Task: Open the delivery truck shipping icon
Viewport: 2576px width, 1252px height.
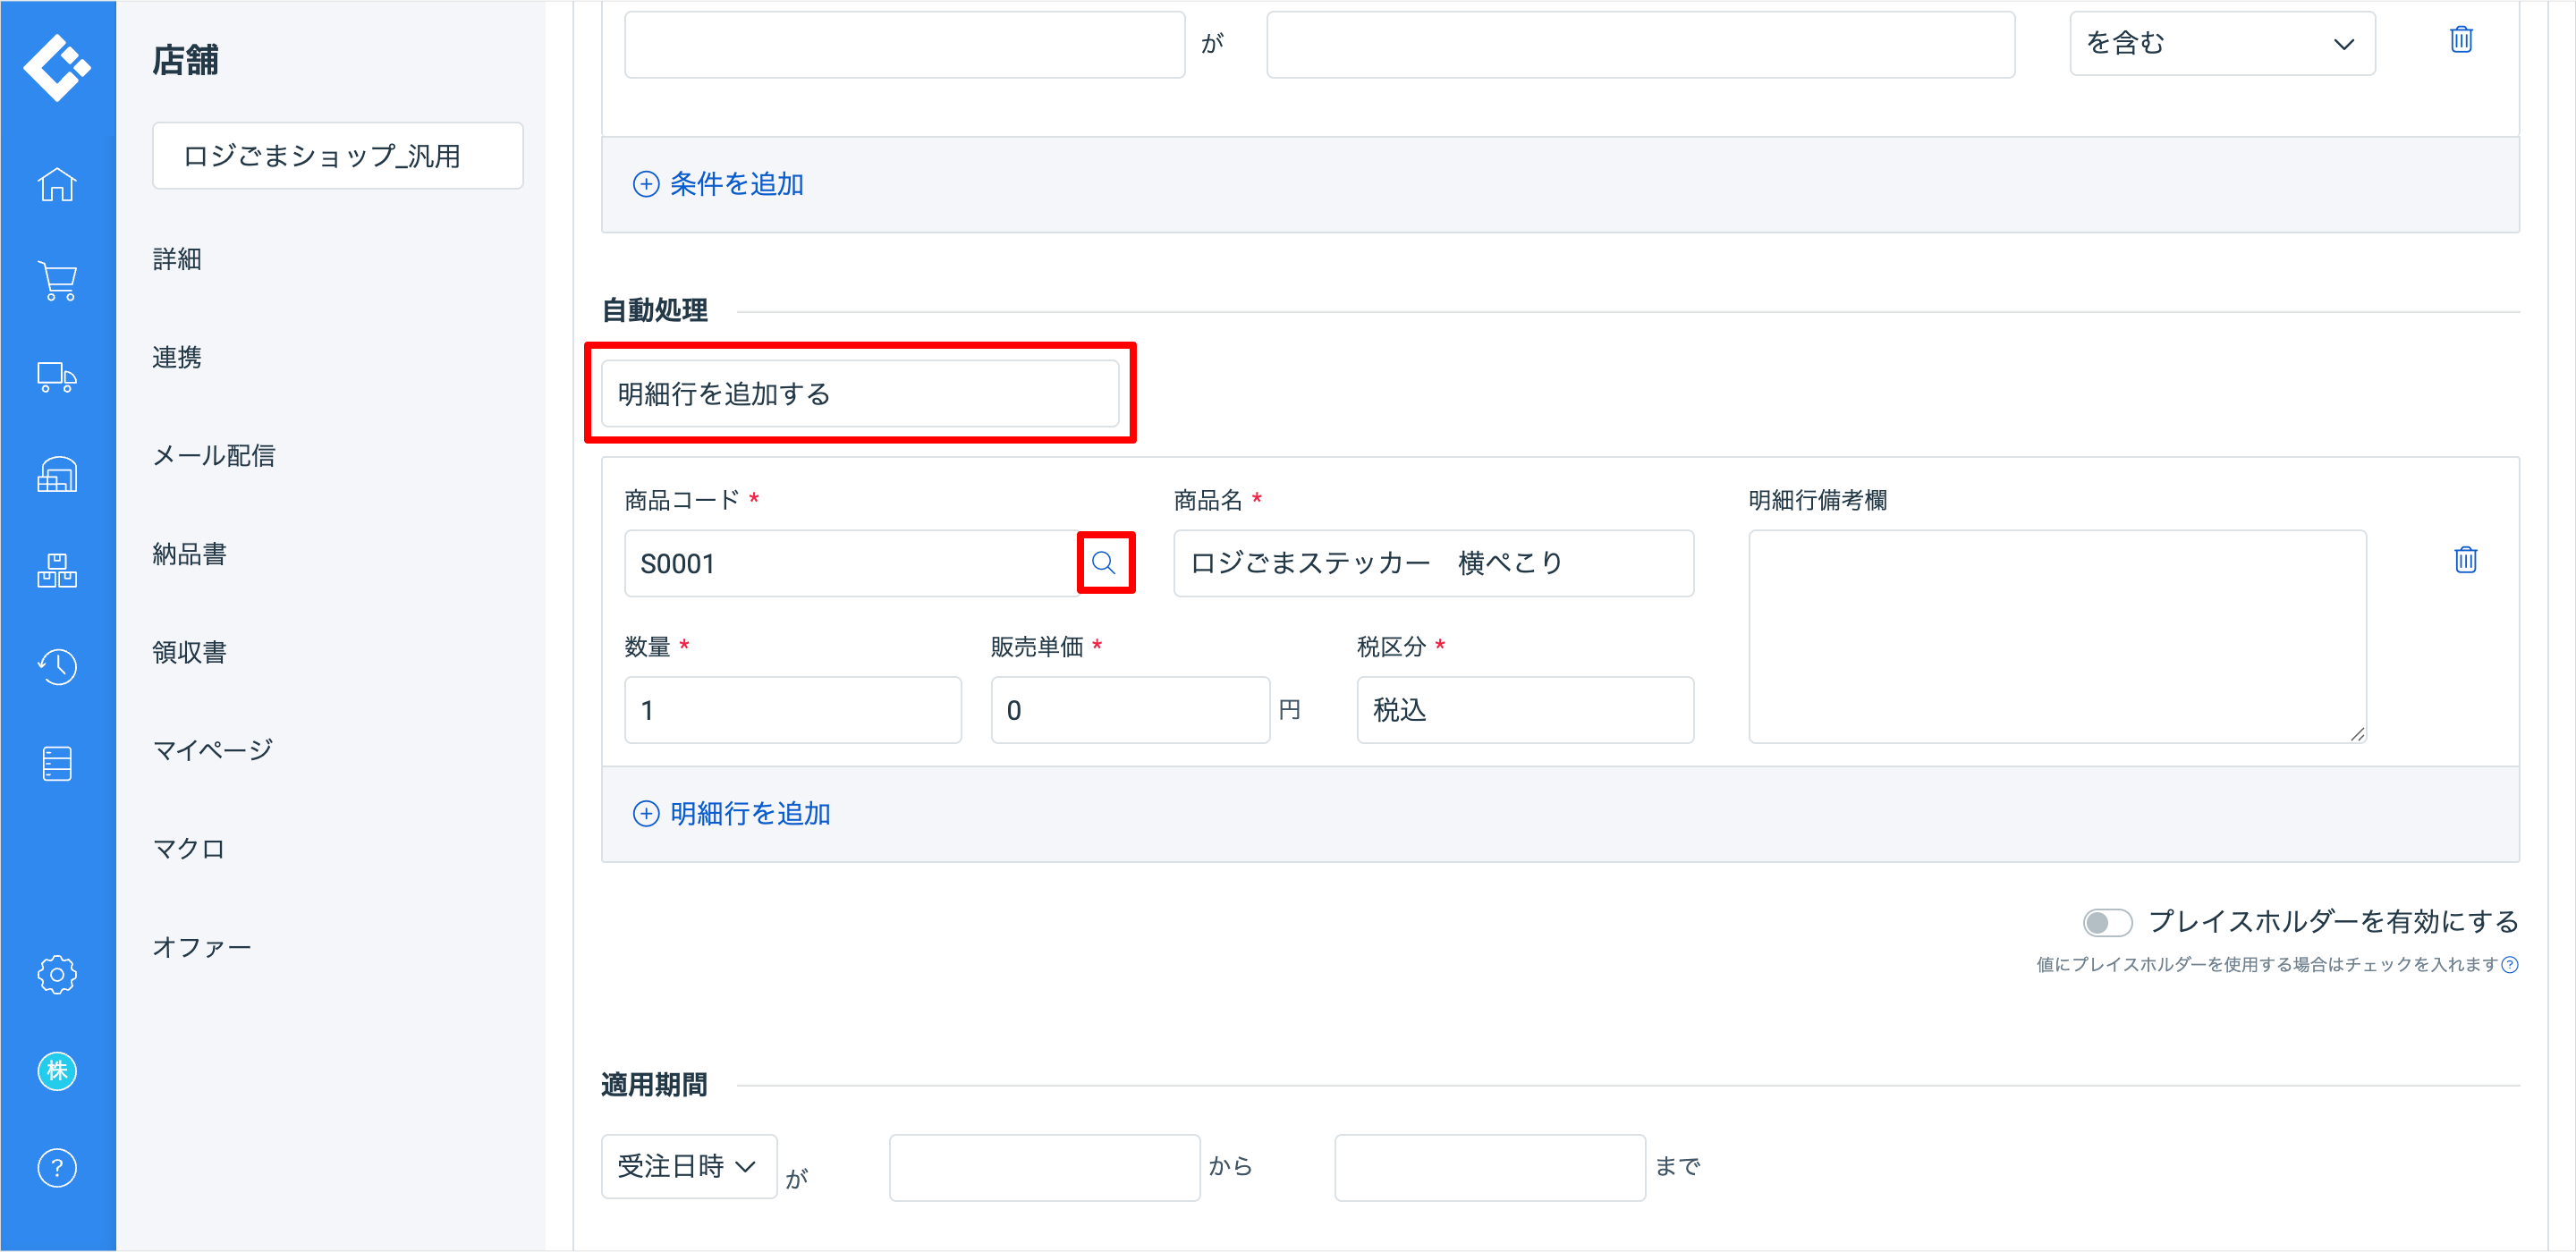Action: 57,377
